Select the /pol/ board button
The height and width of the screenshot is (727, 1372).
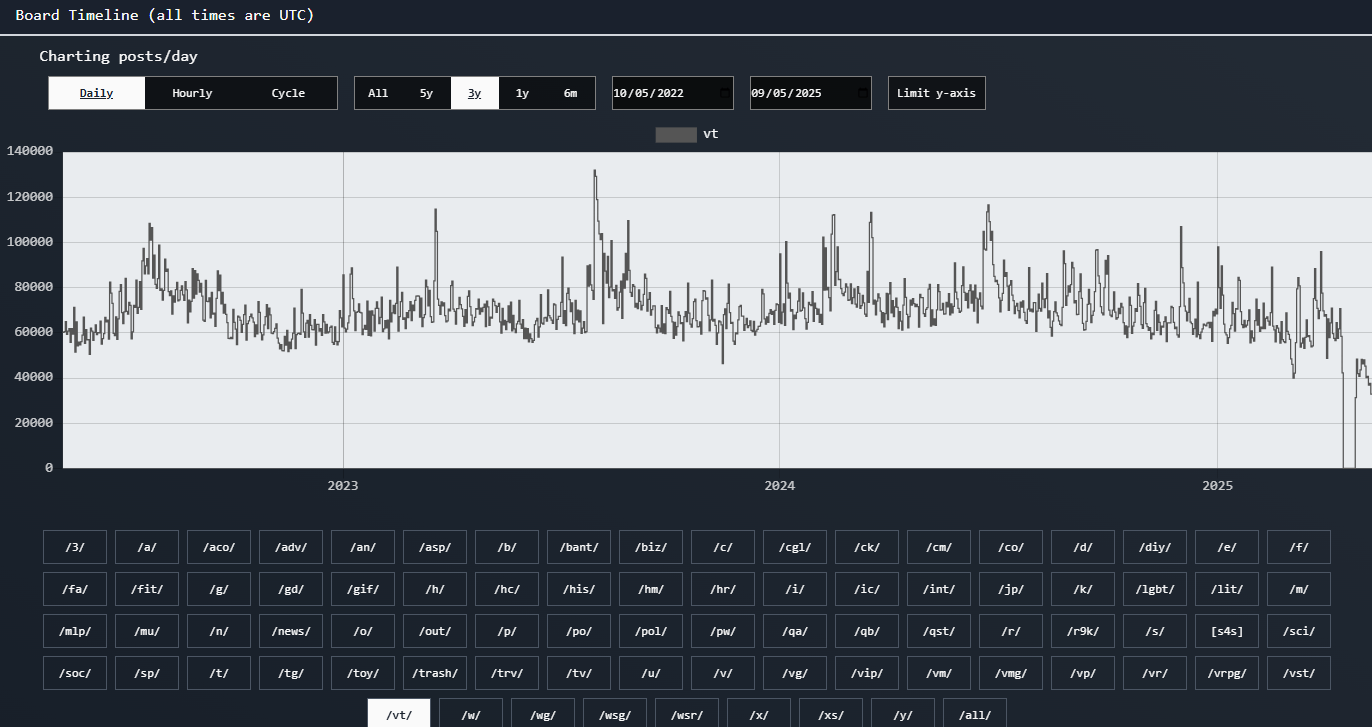pyautogui.click(x=651, y=631)
